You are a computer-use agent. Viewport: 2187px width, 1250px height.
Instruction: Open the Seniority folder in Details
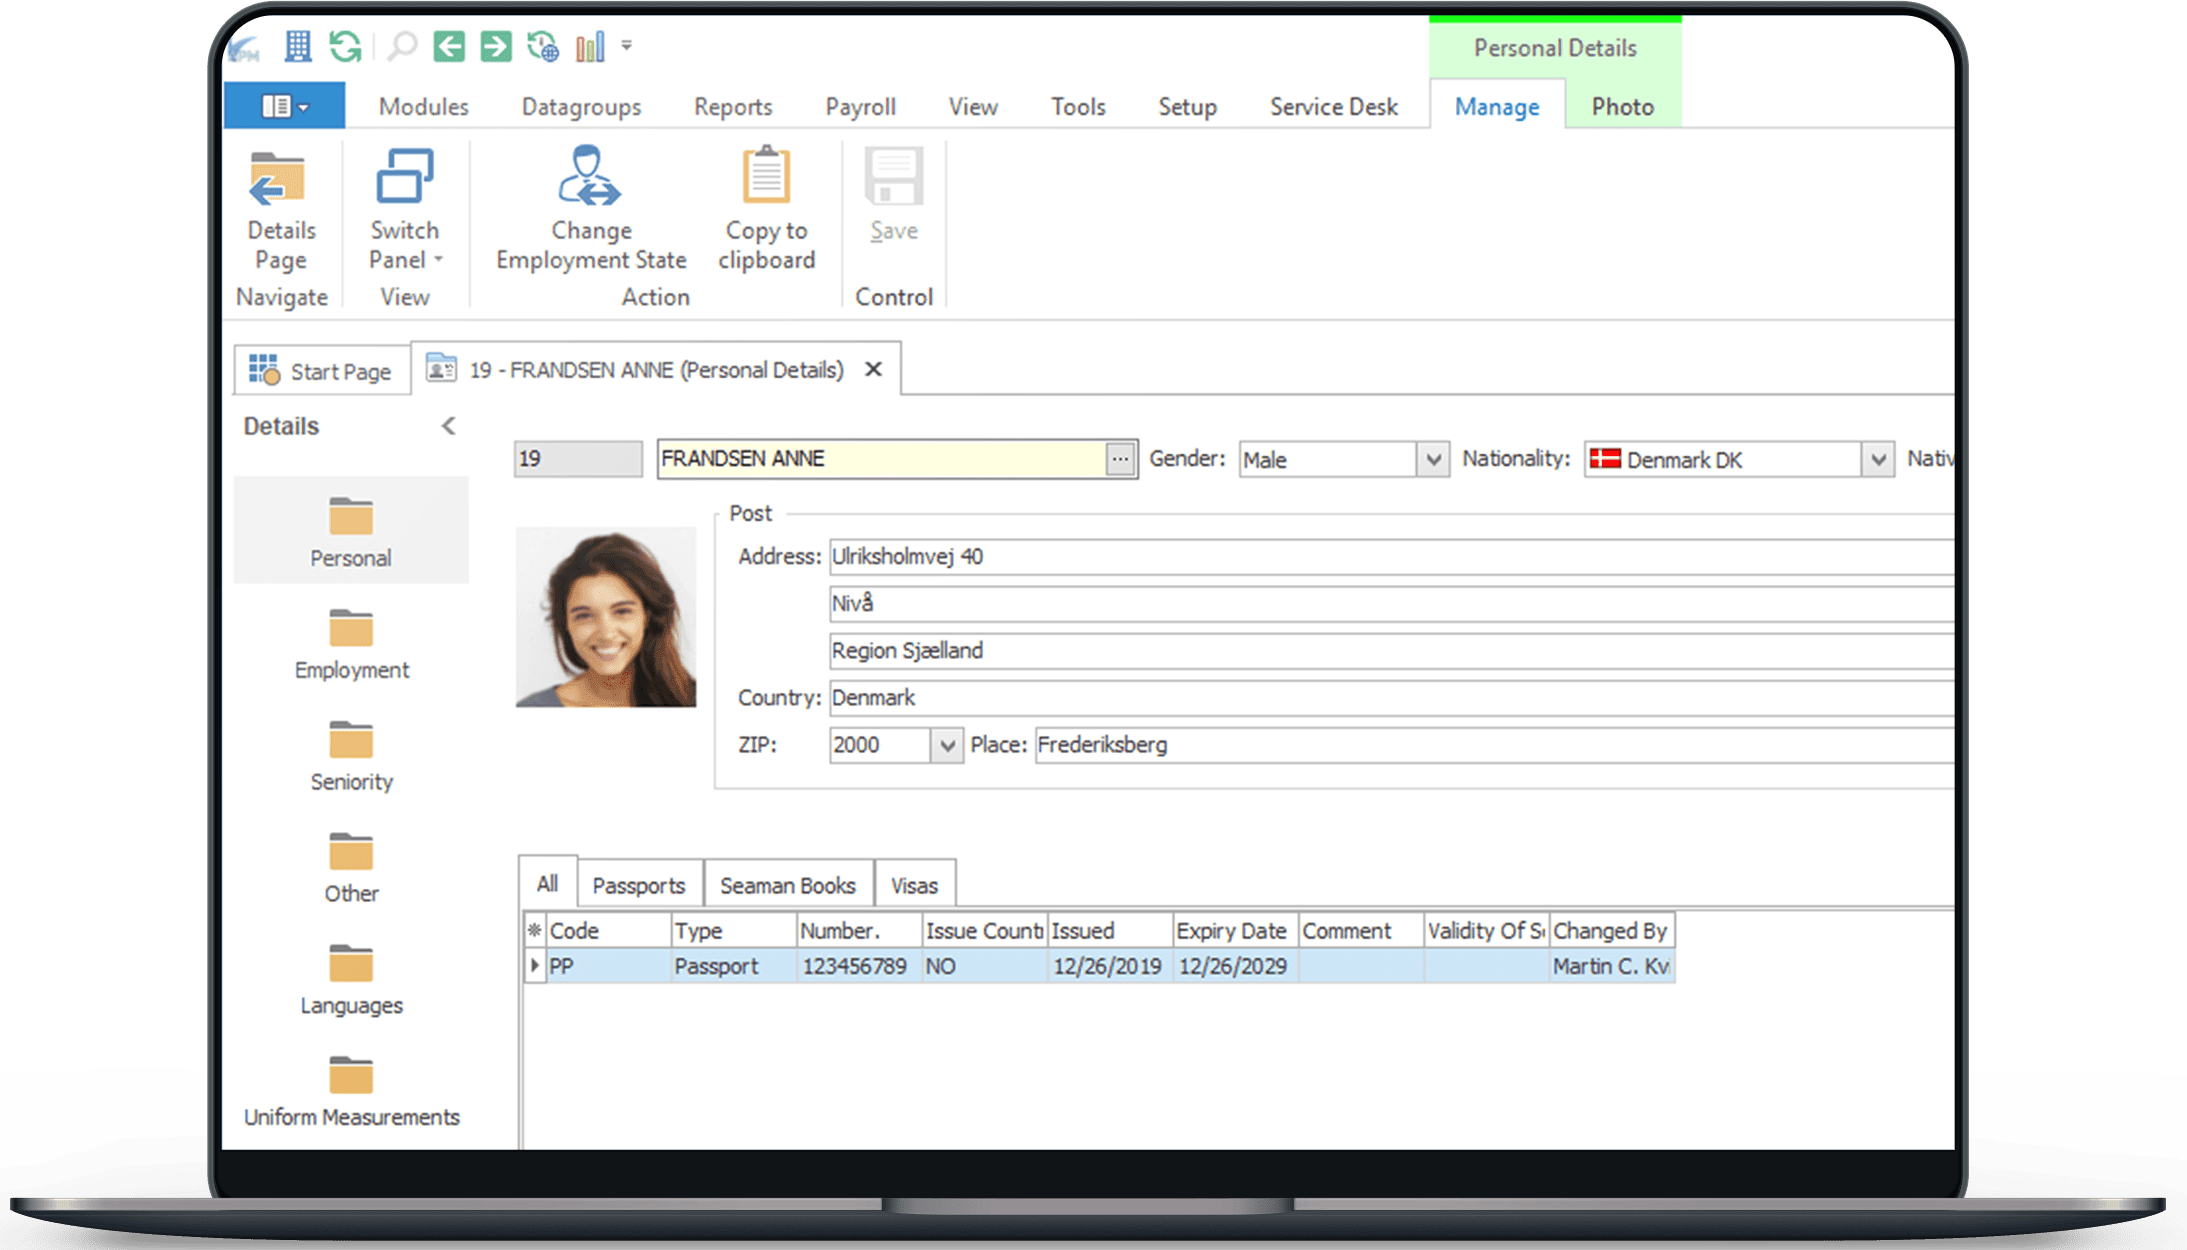[x=351, y=757]
